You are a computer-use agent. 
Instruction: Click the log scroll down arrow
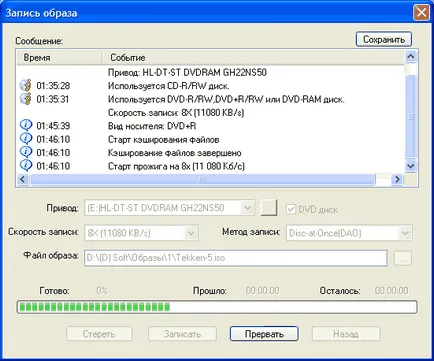[411, 166]
